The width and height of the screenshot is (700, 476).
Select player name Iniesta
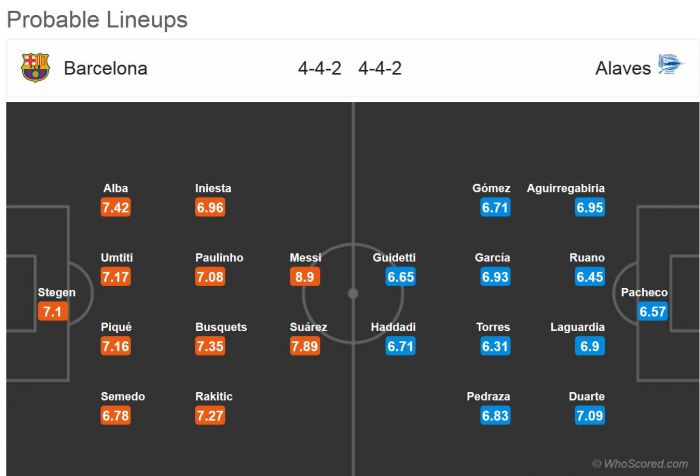tap(213, 188)
